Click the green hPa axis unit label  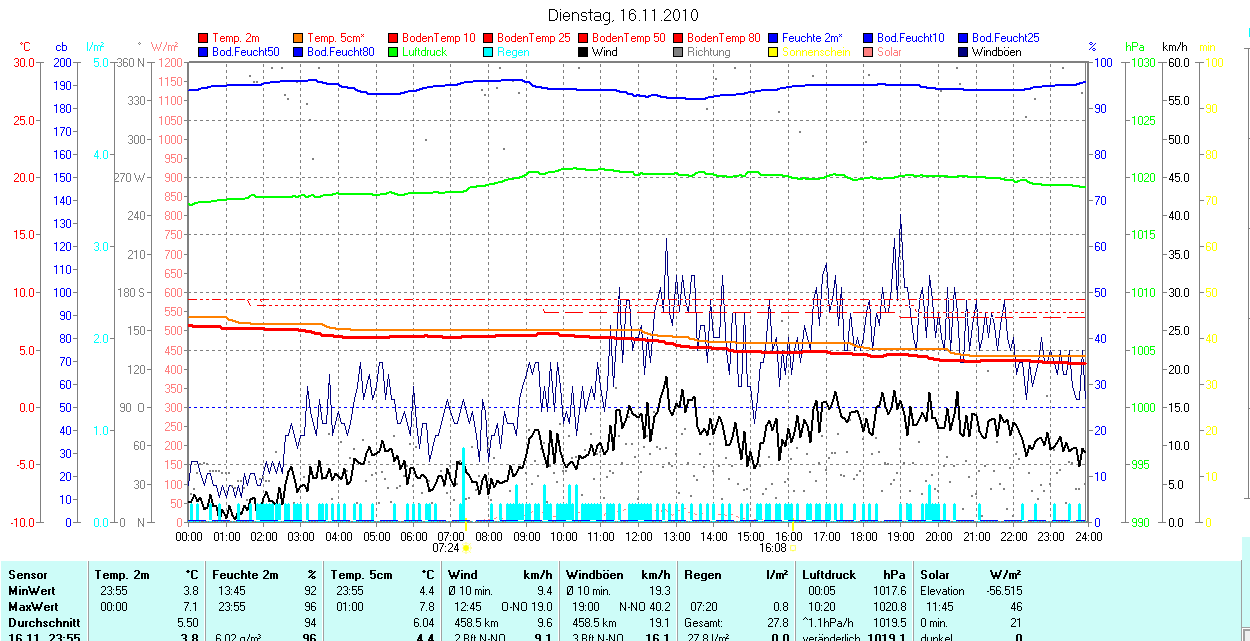[x=1134, y=47]
